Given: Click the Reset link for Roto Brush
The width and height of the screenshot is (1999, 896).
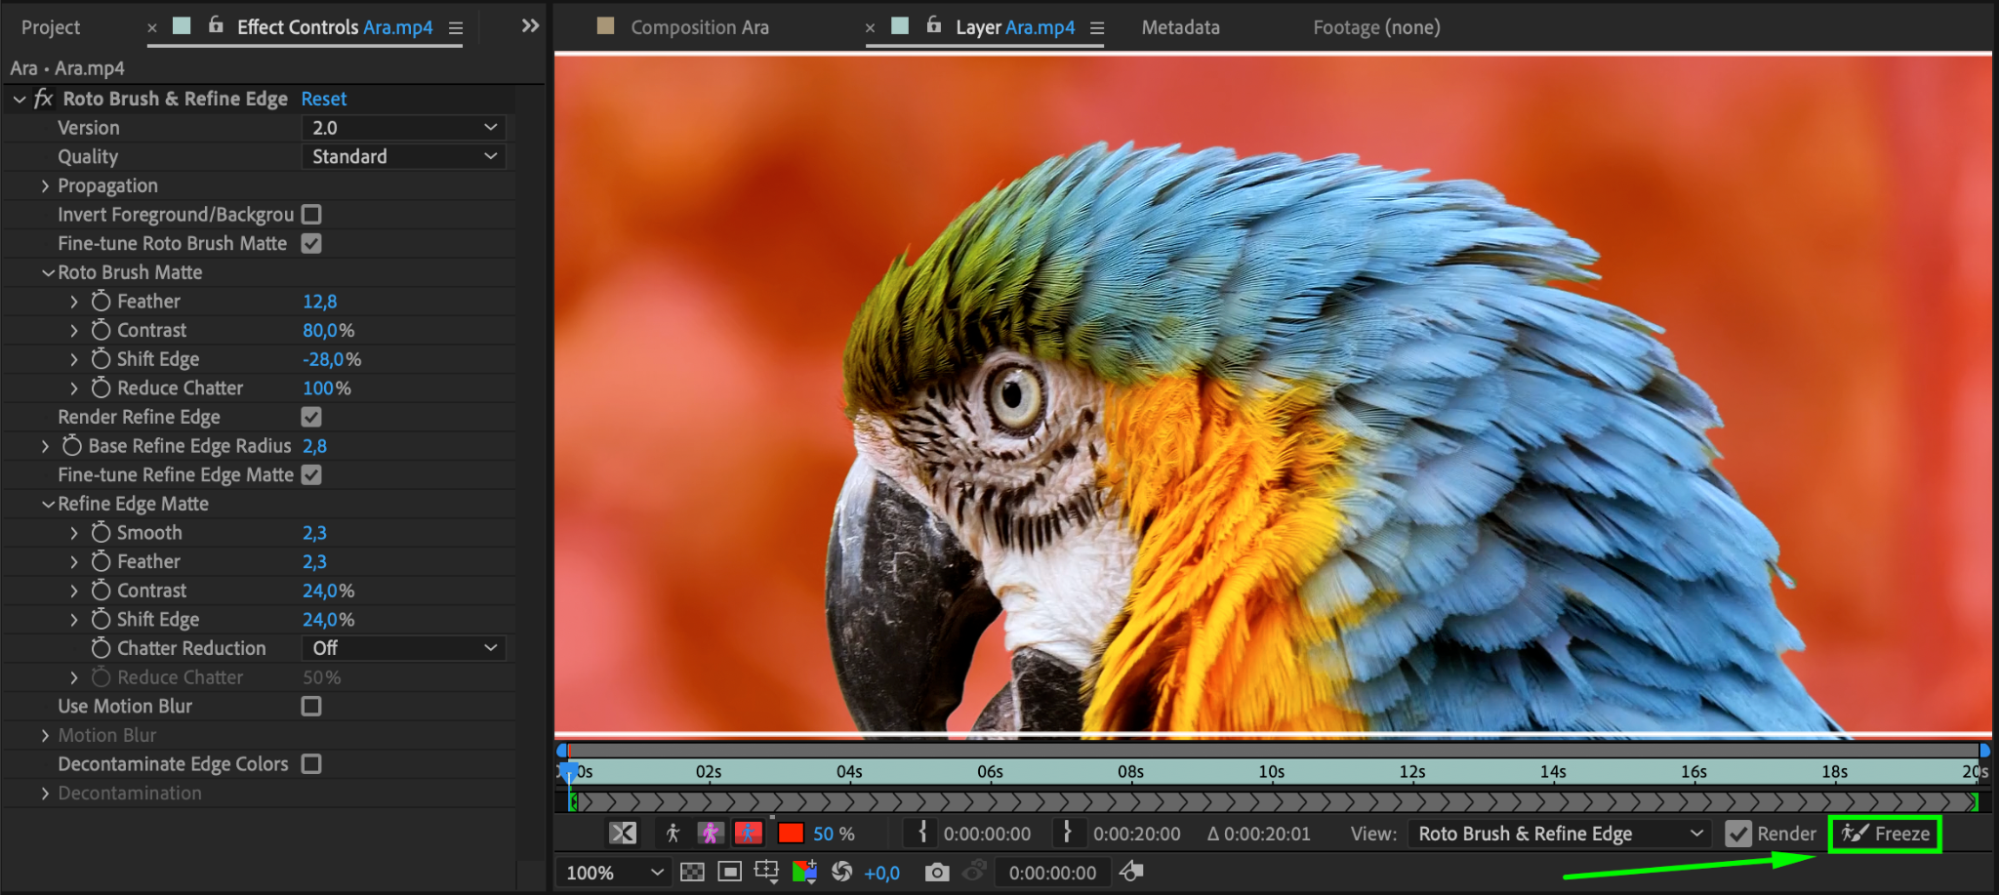Looking at the screenshot, I should [x=324, y=99].
